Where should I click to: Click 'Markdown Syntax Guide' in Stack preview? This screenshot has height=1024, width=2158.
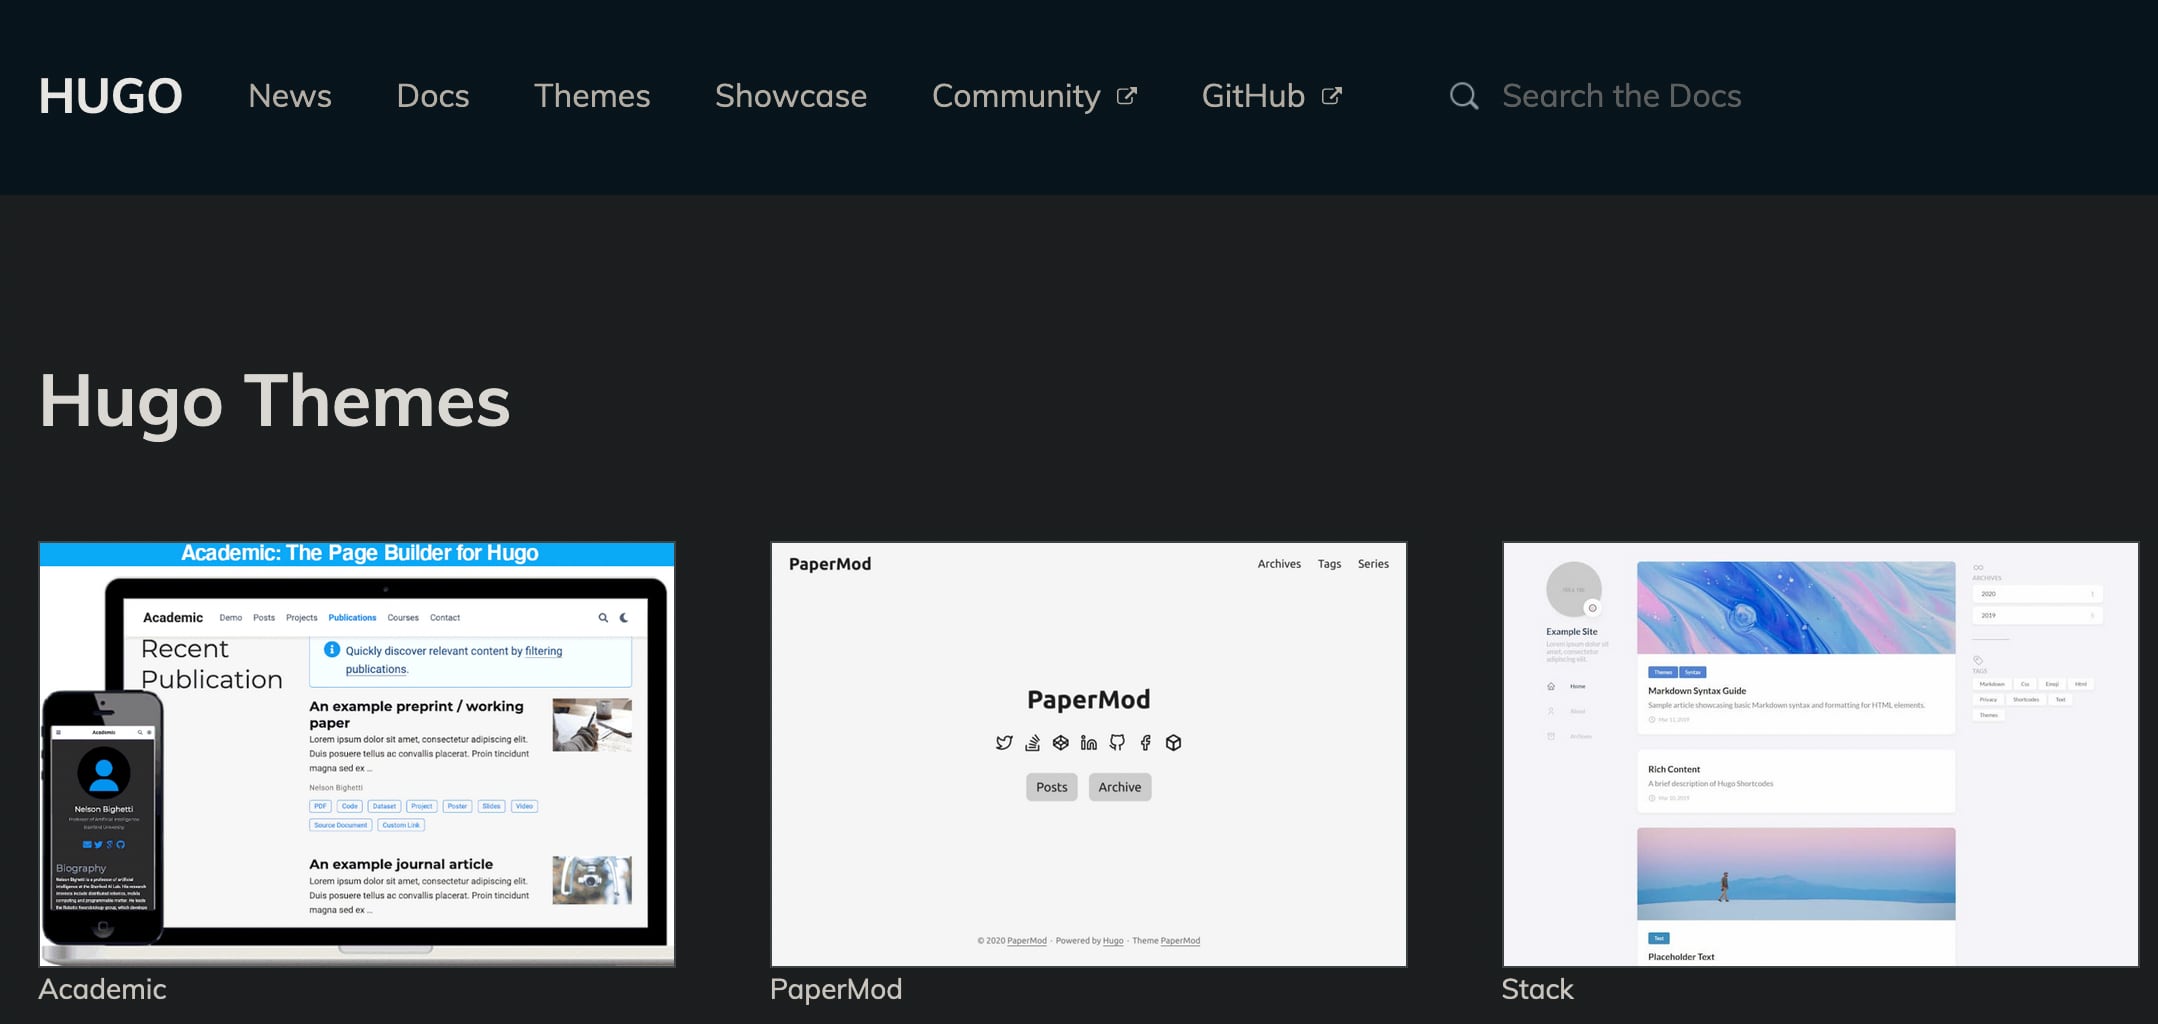click(x=1697, y=691)
